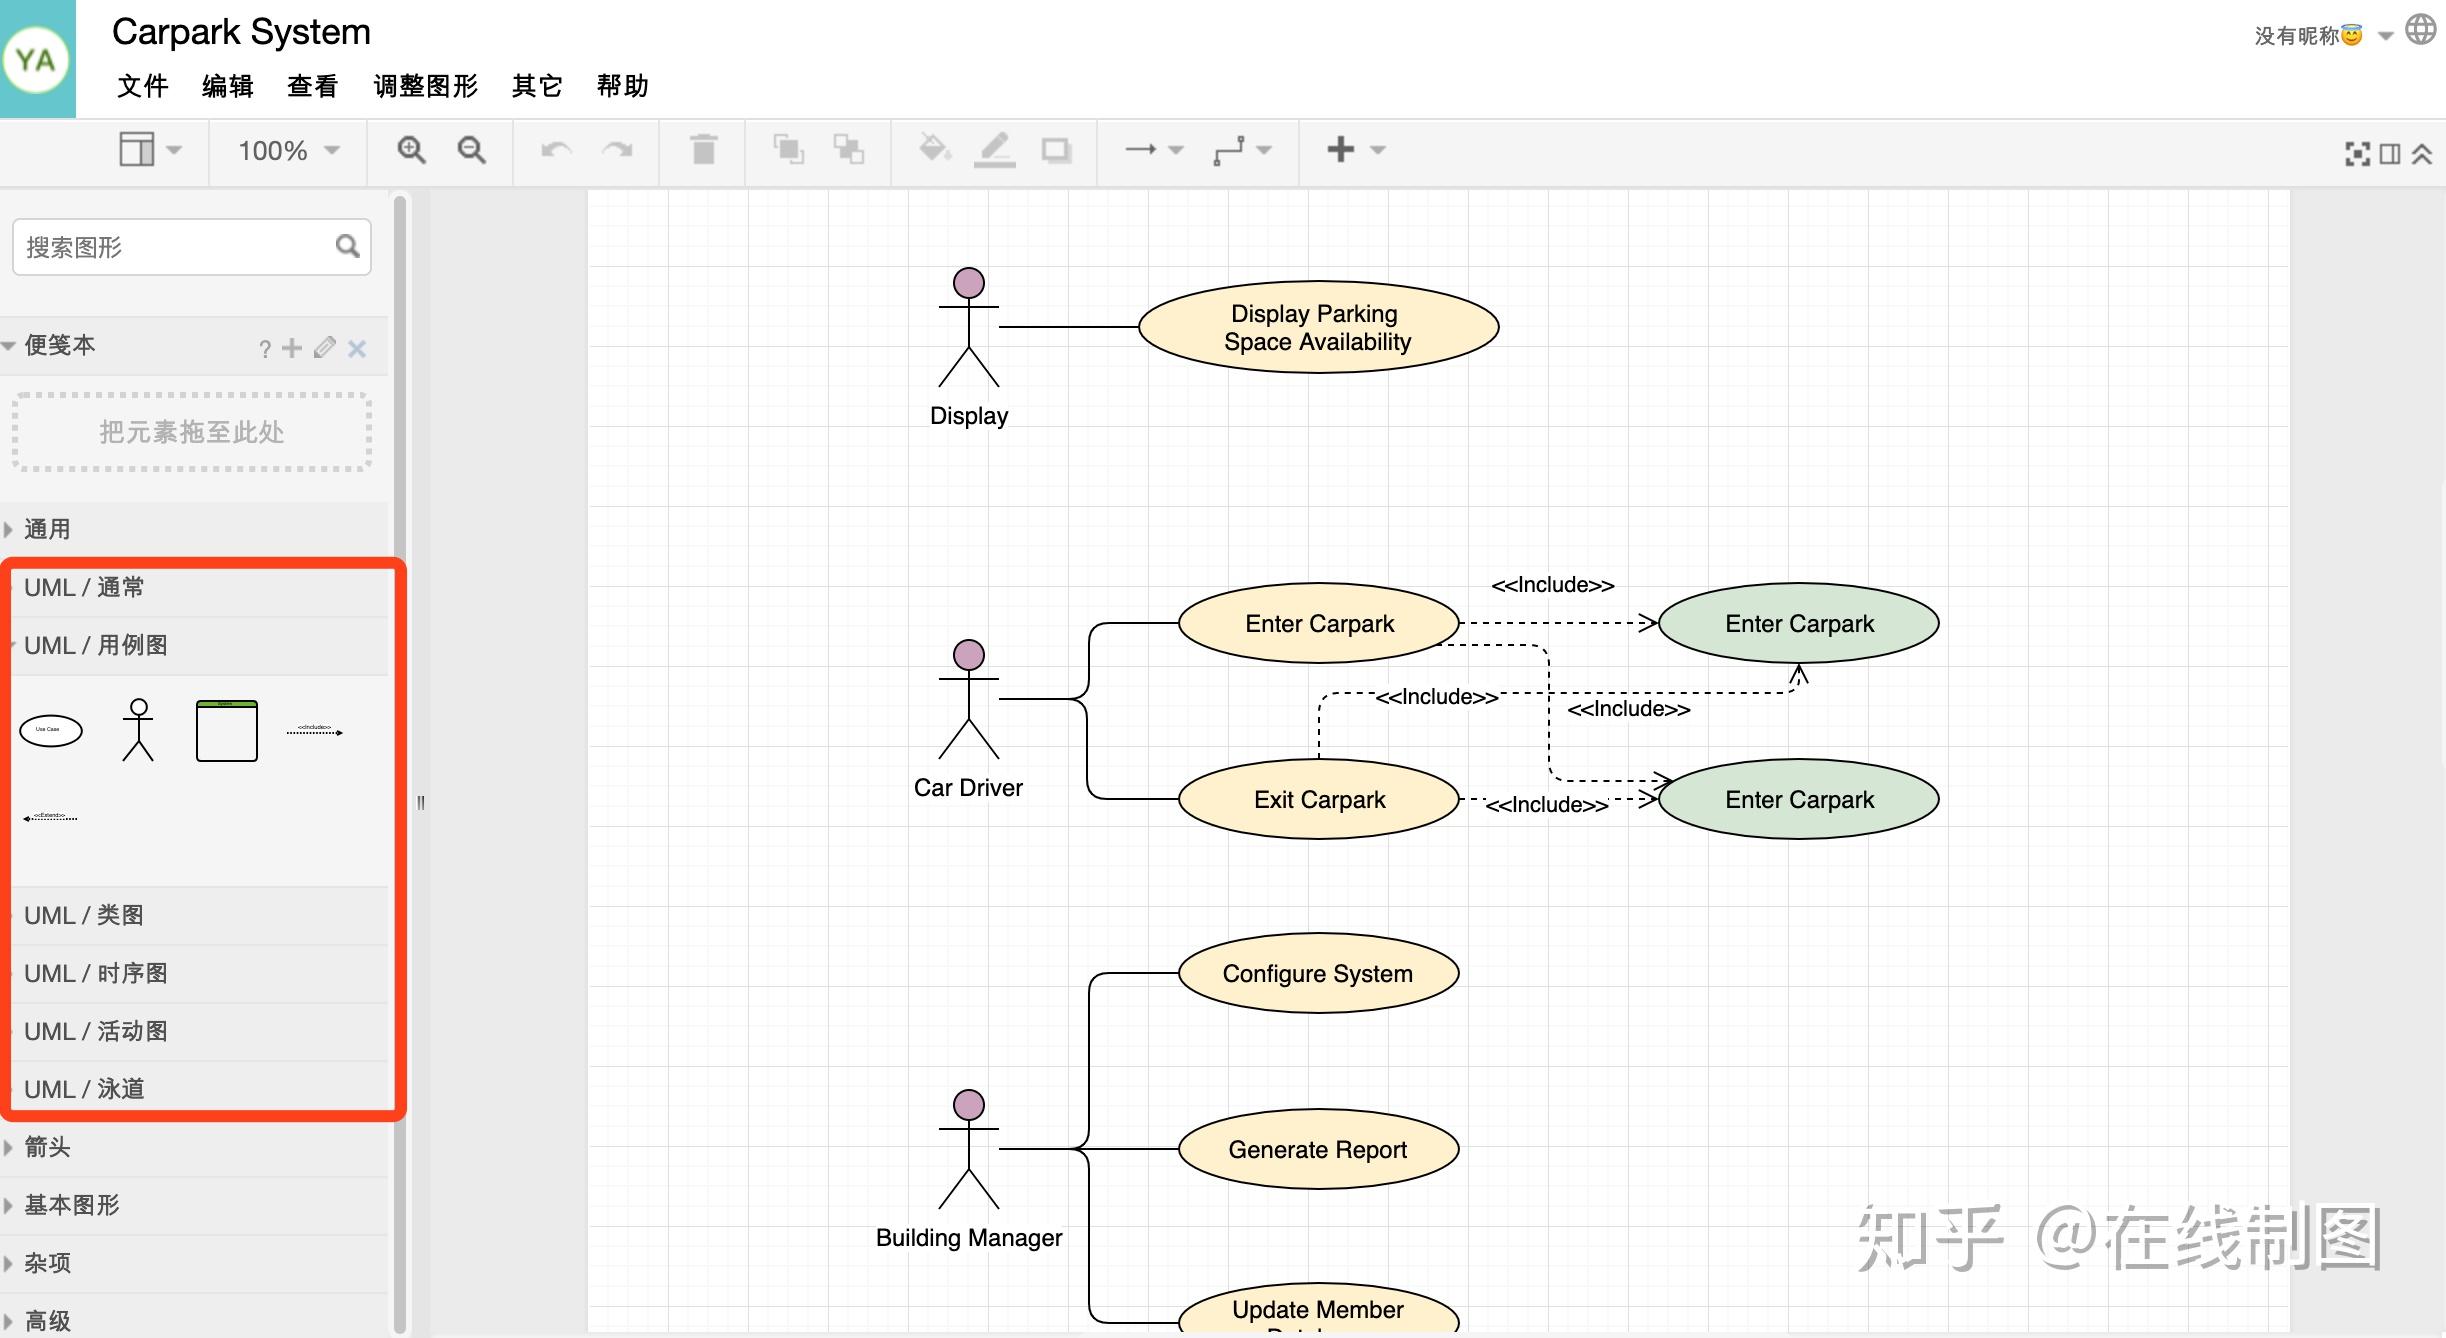Image resolution: width=2446 pixels, height=1338 pixels.
Task: Click the YA logo icon
Action: pos(37,59)
